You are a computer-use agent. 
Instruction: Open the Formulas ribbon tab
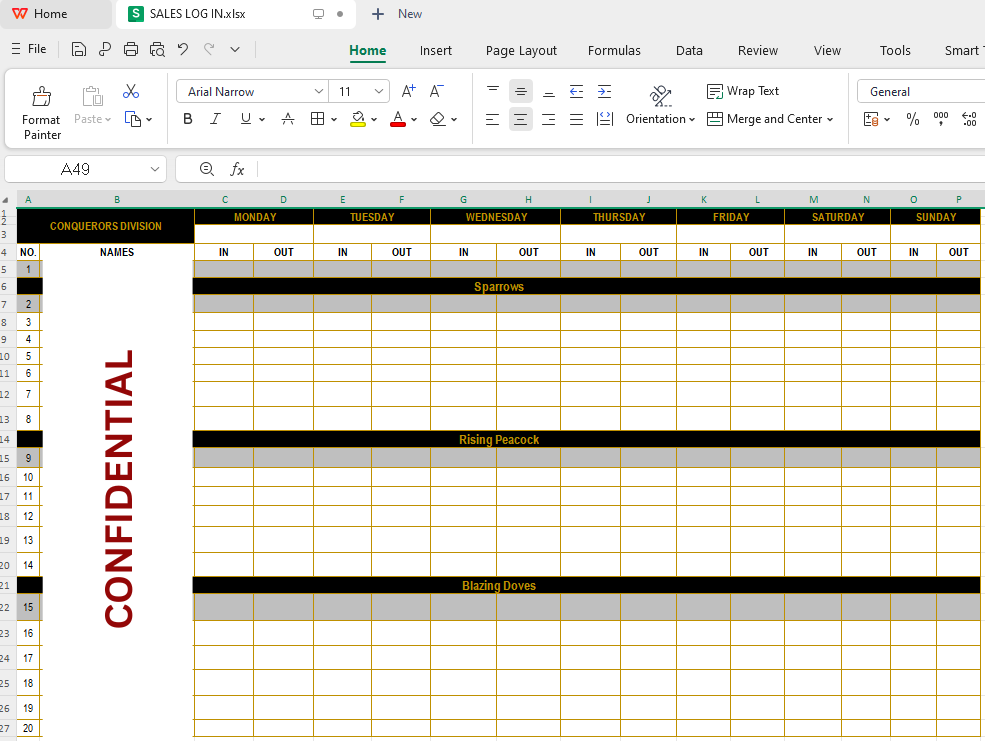click(x=614, y=50)
